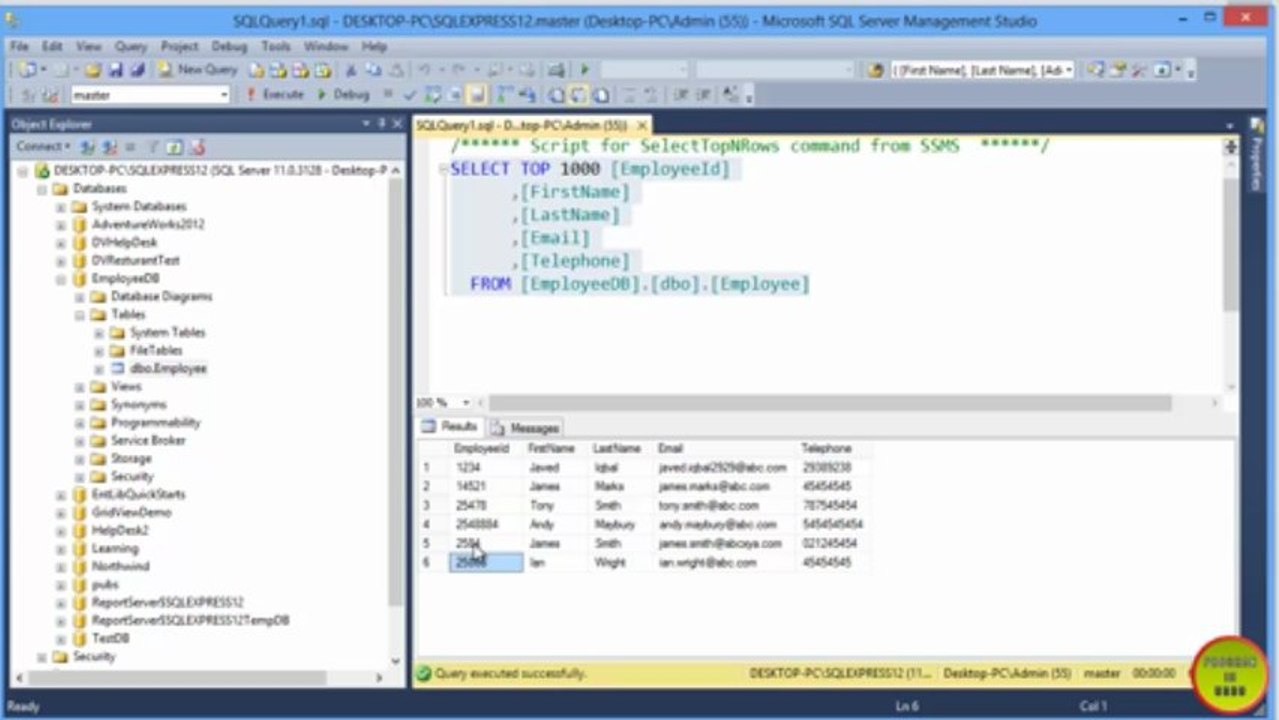The image size is (1279, 720).
Task: Collapse the Databases node
Action: (x=42, y=188)
